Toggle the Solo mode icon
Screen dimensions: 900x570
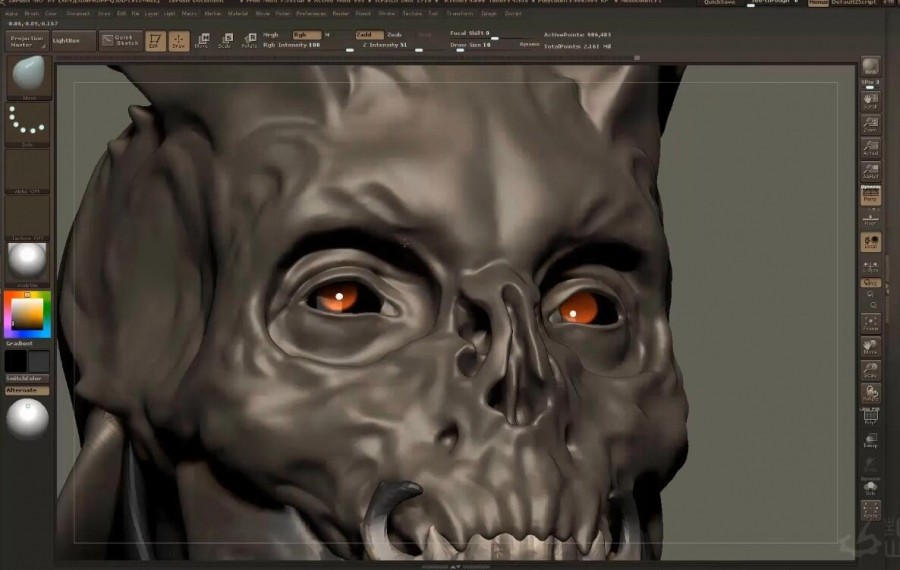pyautogui.click(x=871, y=487)
